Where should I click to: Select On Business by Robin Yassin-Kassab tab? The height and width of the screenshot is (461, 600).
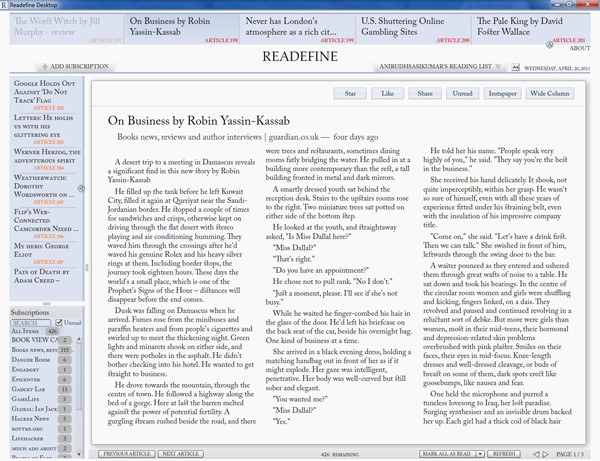[x=182, y=29]
